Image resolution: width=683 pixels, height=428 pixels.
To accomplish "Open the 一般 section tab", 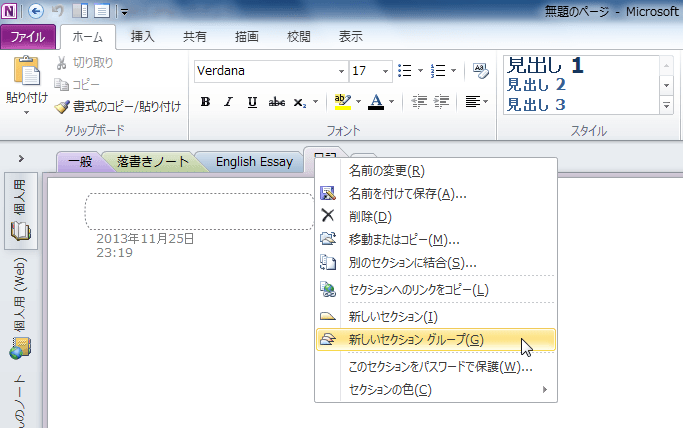I will [x=80, y=162].
